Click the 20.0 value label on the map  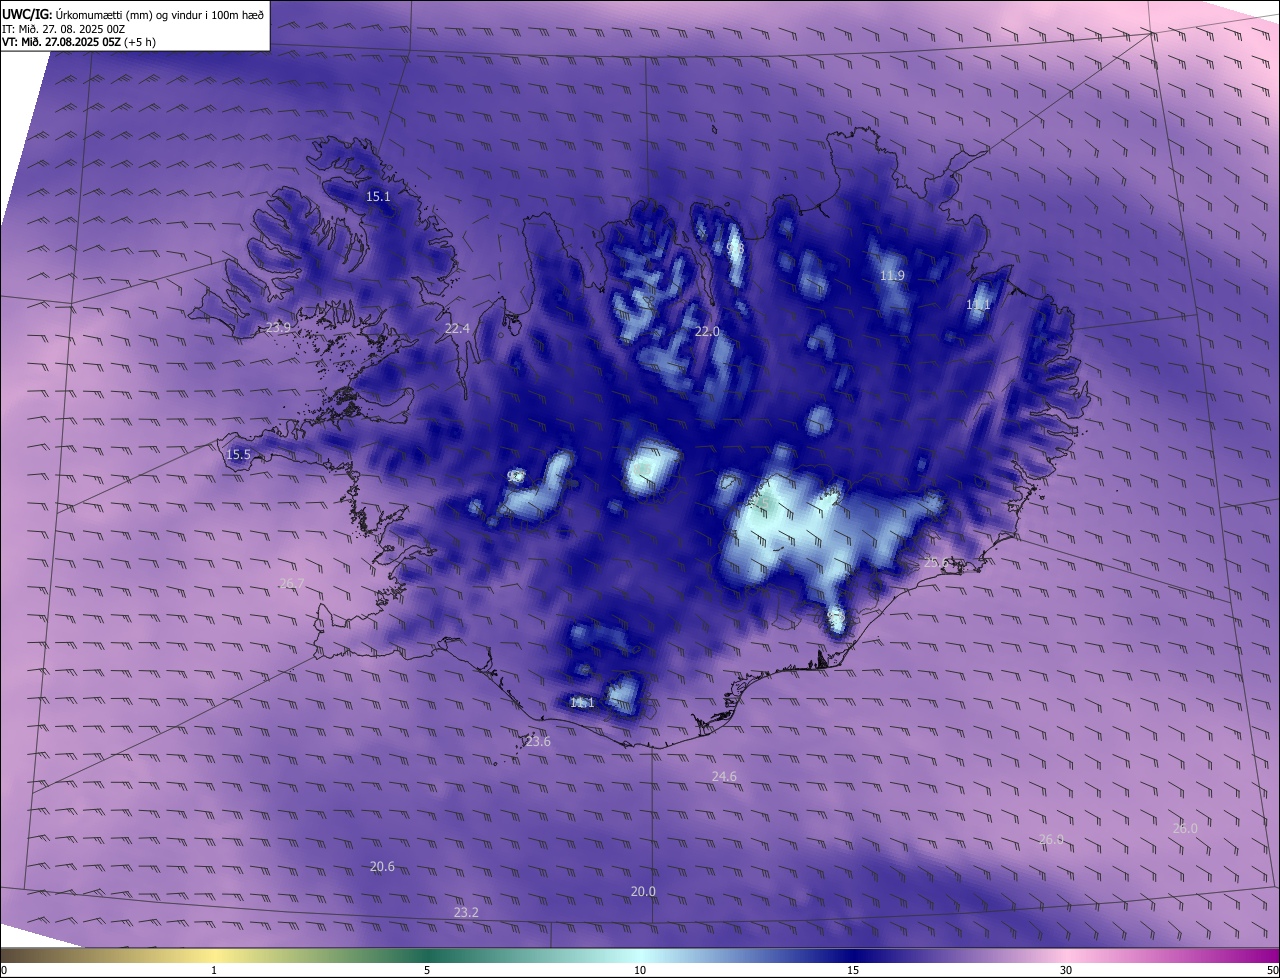tap(643, 892)
